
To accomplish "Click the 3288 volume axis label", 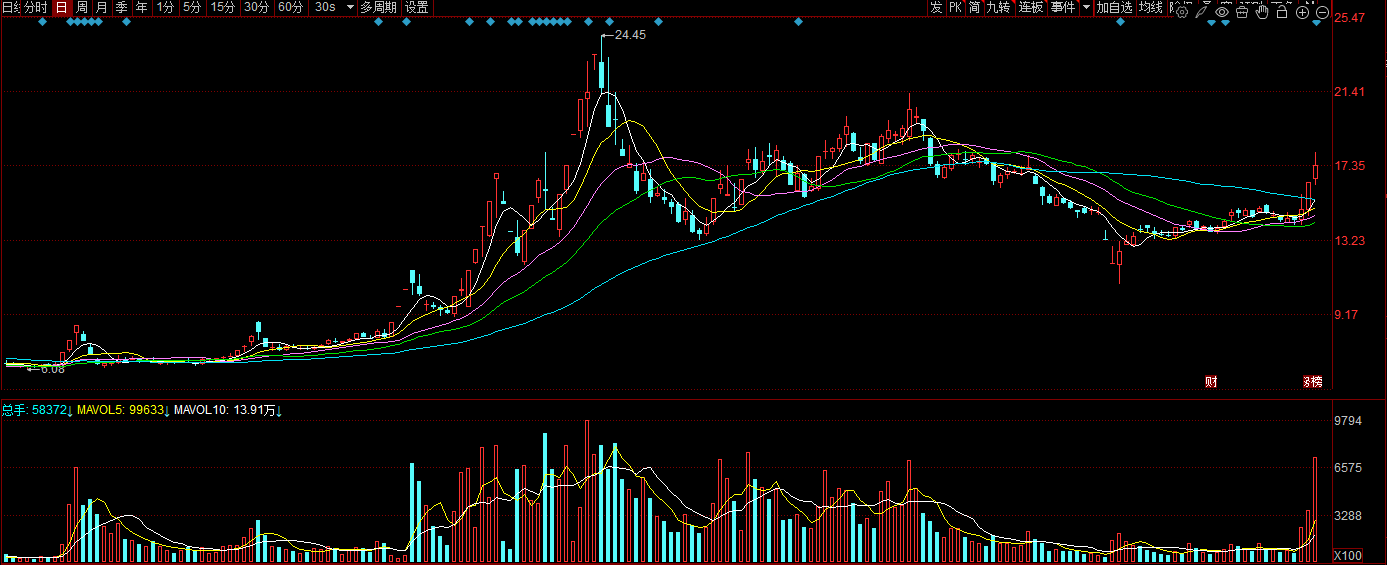I will (x=1350, y=515).
